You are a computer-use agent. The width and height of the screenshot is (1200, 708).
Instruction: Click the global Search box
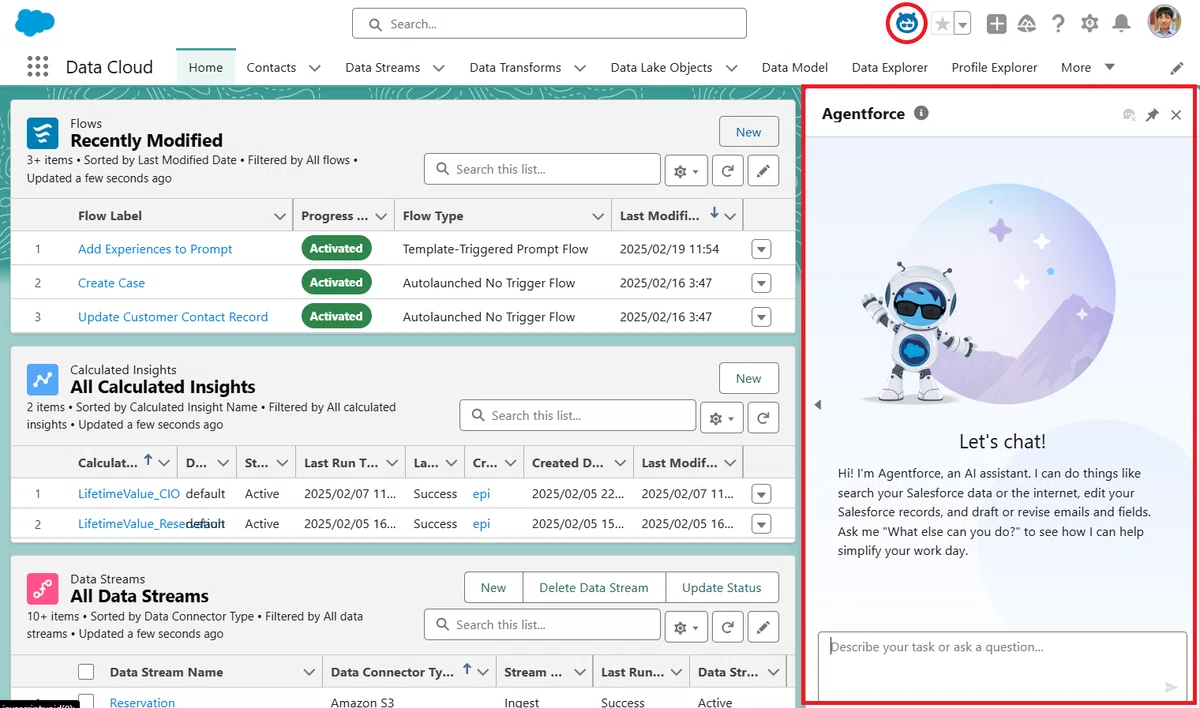(549, 23)
